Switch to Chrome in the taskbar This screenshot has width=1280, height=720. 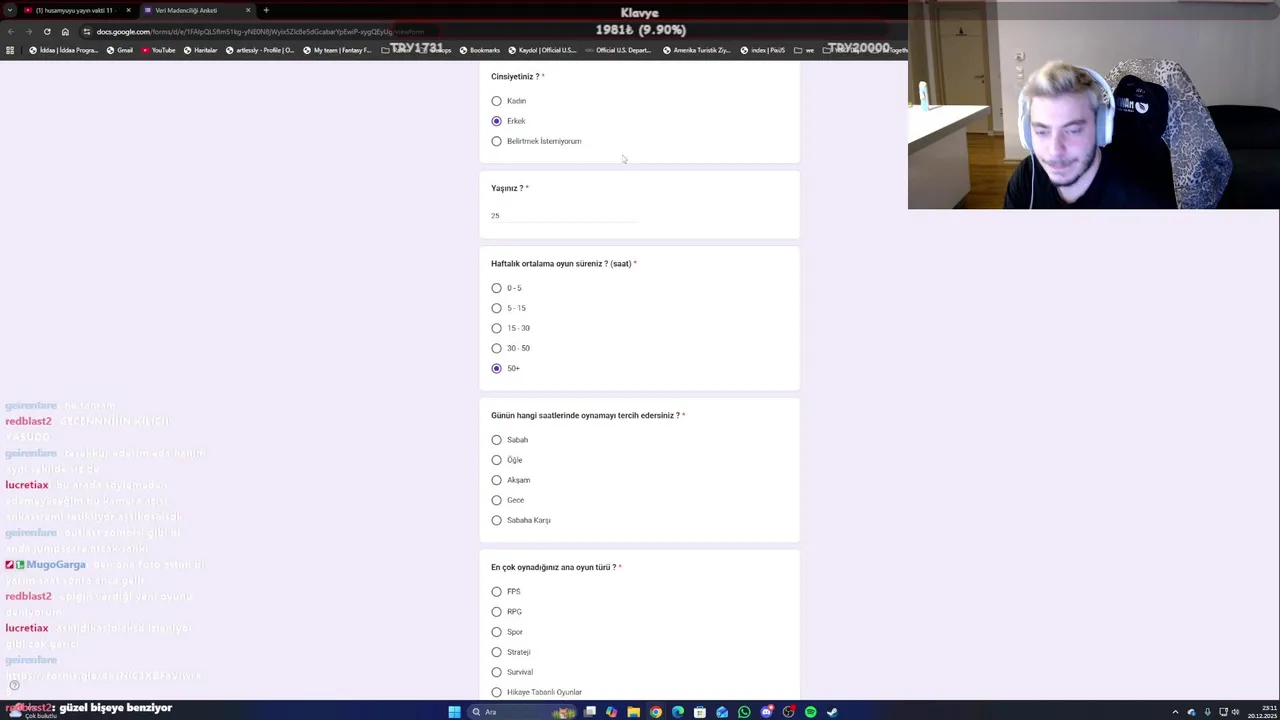tap(655, 712)
